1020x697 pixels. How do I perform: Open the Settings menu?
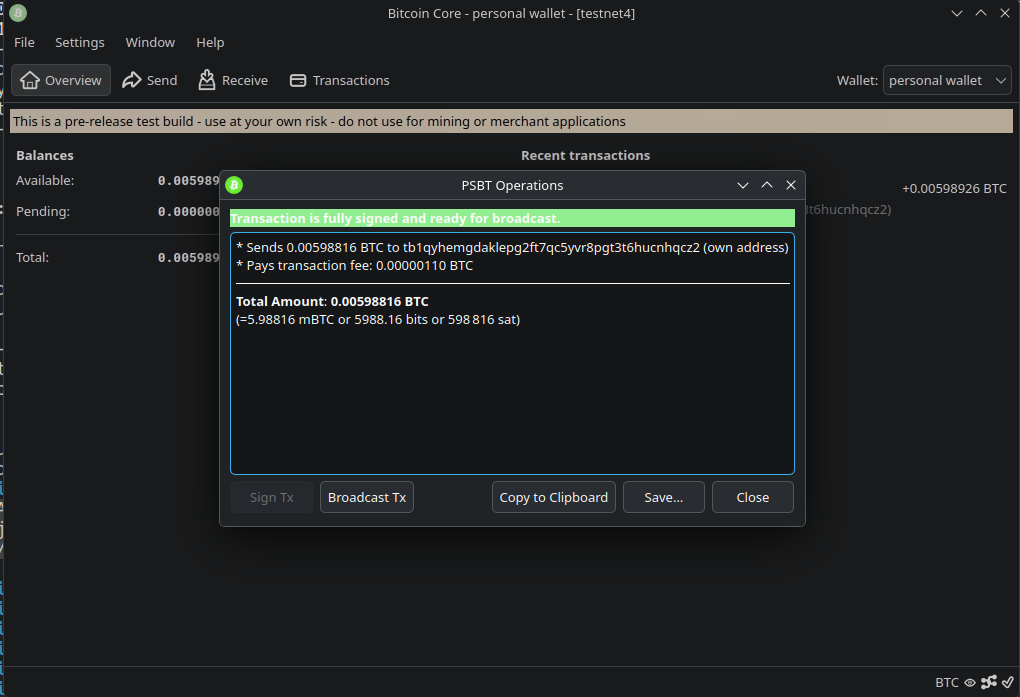click(79, 42)
